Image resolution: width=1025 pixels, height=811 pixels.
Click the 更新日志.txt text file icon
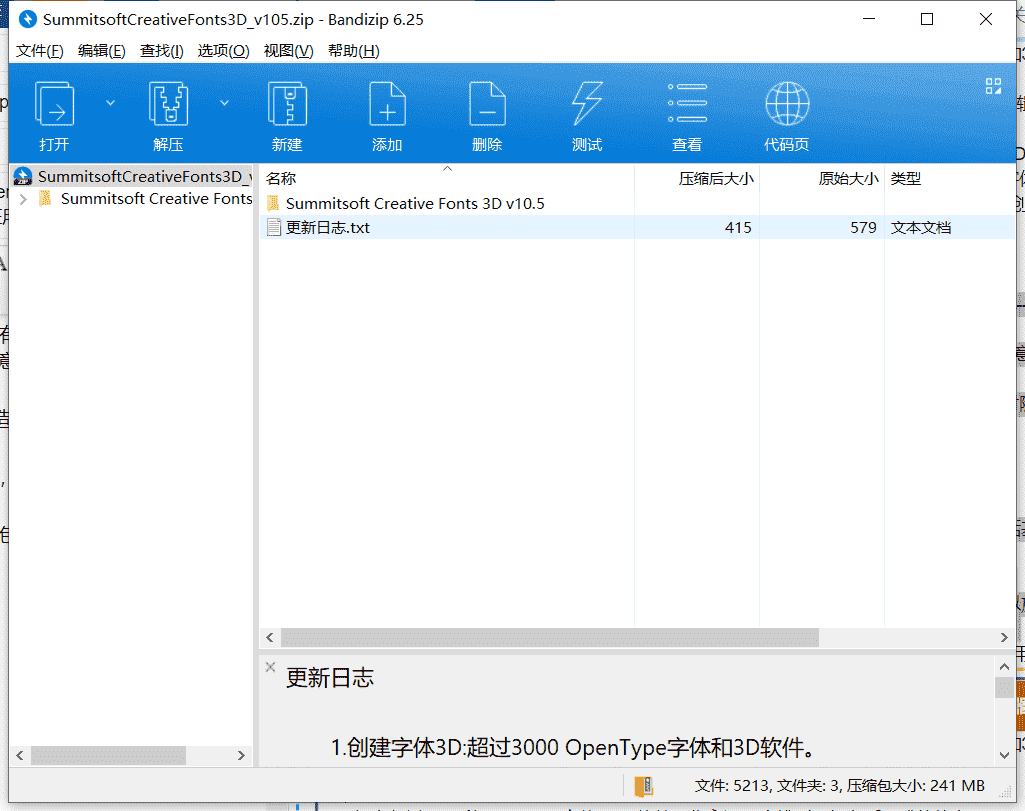tap(274, 227)
